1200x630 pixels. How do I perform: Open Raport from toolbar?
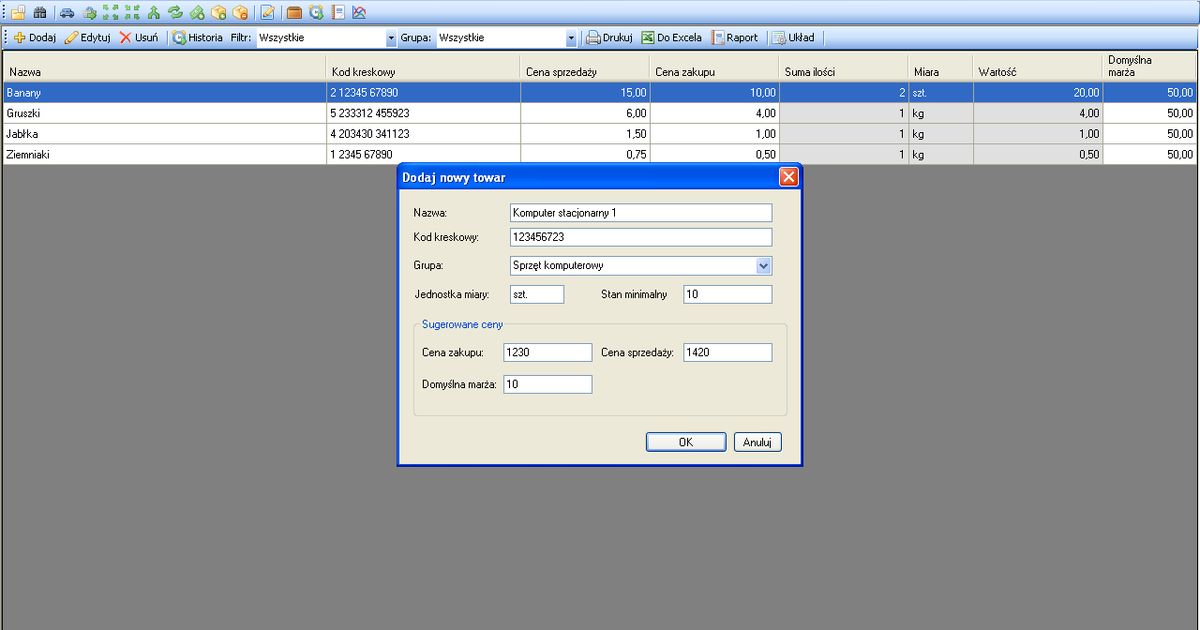tap(735, 38)
